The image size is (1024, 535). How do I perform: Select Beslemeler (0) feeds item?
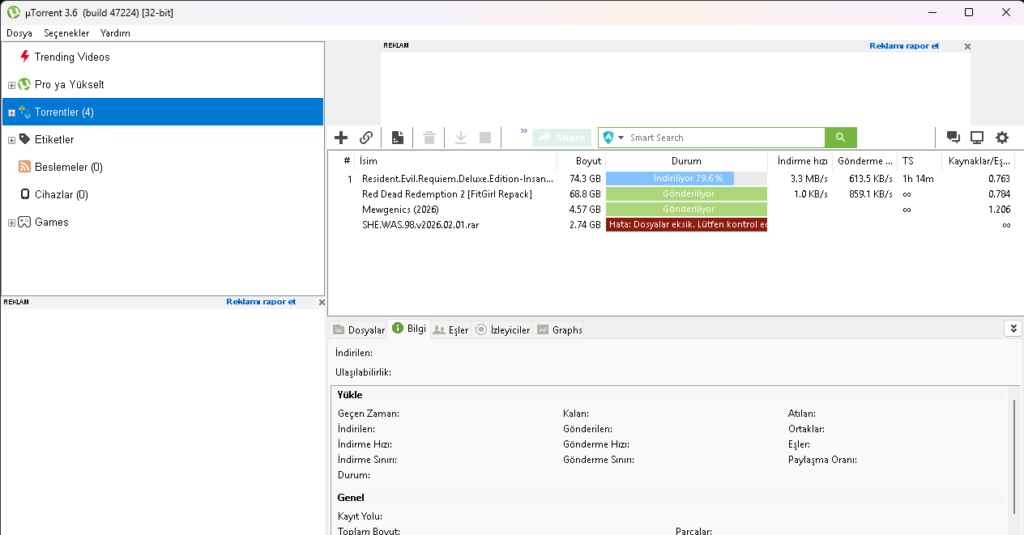pos(69,167)
